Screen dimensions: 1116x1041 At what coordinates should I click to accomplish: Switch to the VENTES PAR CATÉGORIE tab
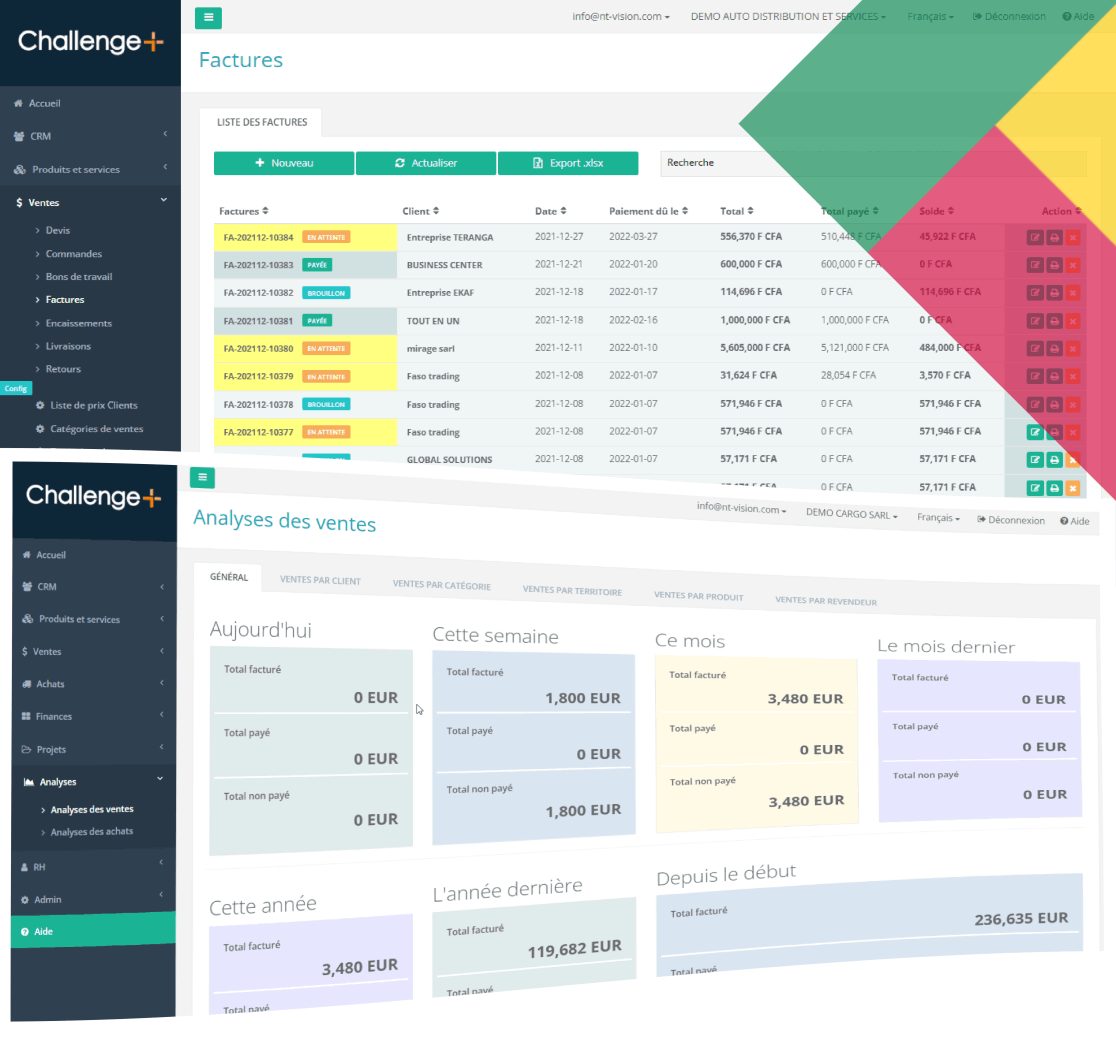pos(441,585)
